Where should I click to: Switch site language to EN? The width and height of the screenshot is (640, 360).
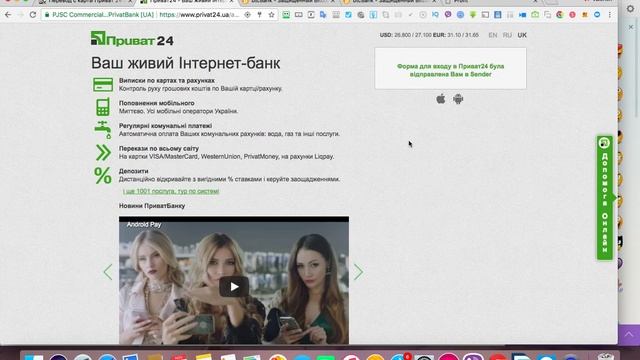click(493, 35)
